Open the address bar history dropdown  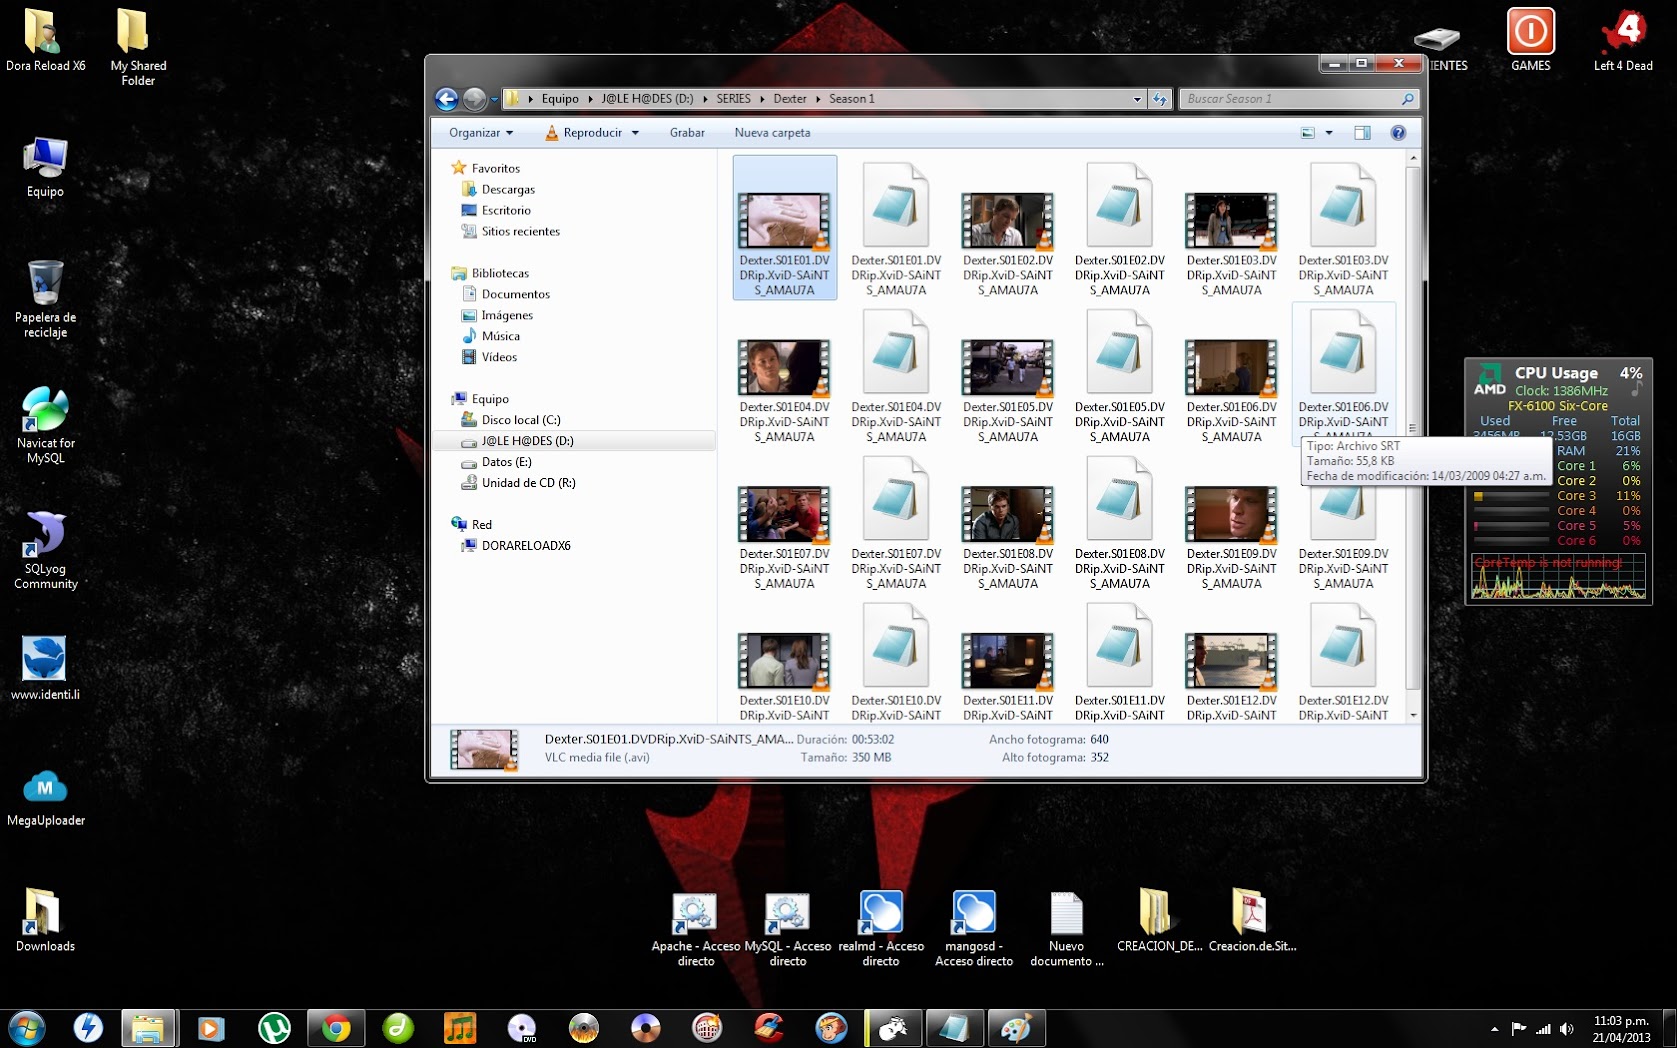(x=1137, y=99)
